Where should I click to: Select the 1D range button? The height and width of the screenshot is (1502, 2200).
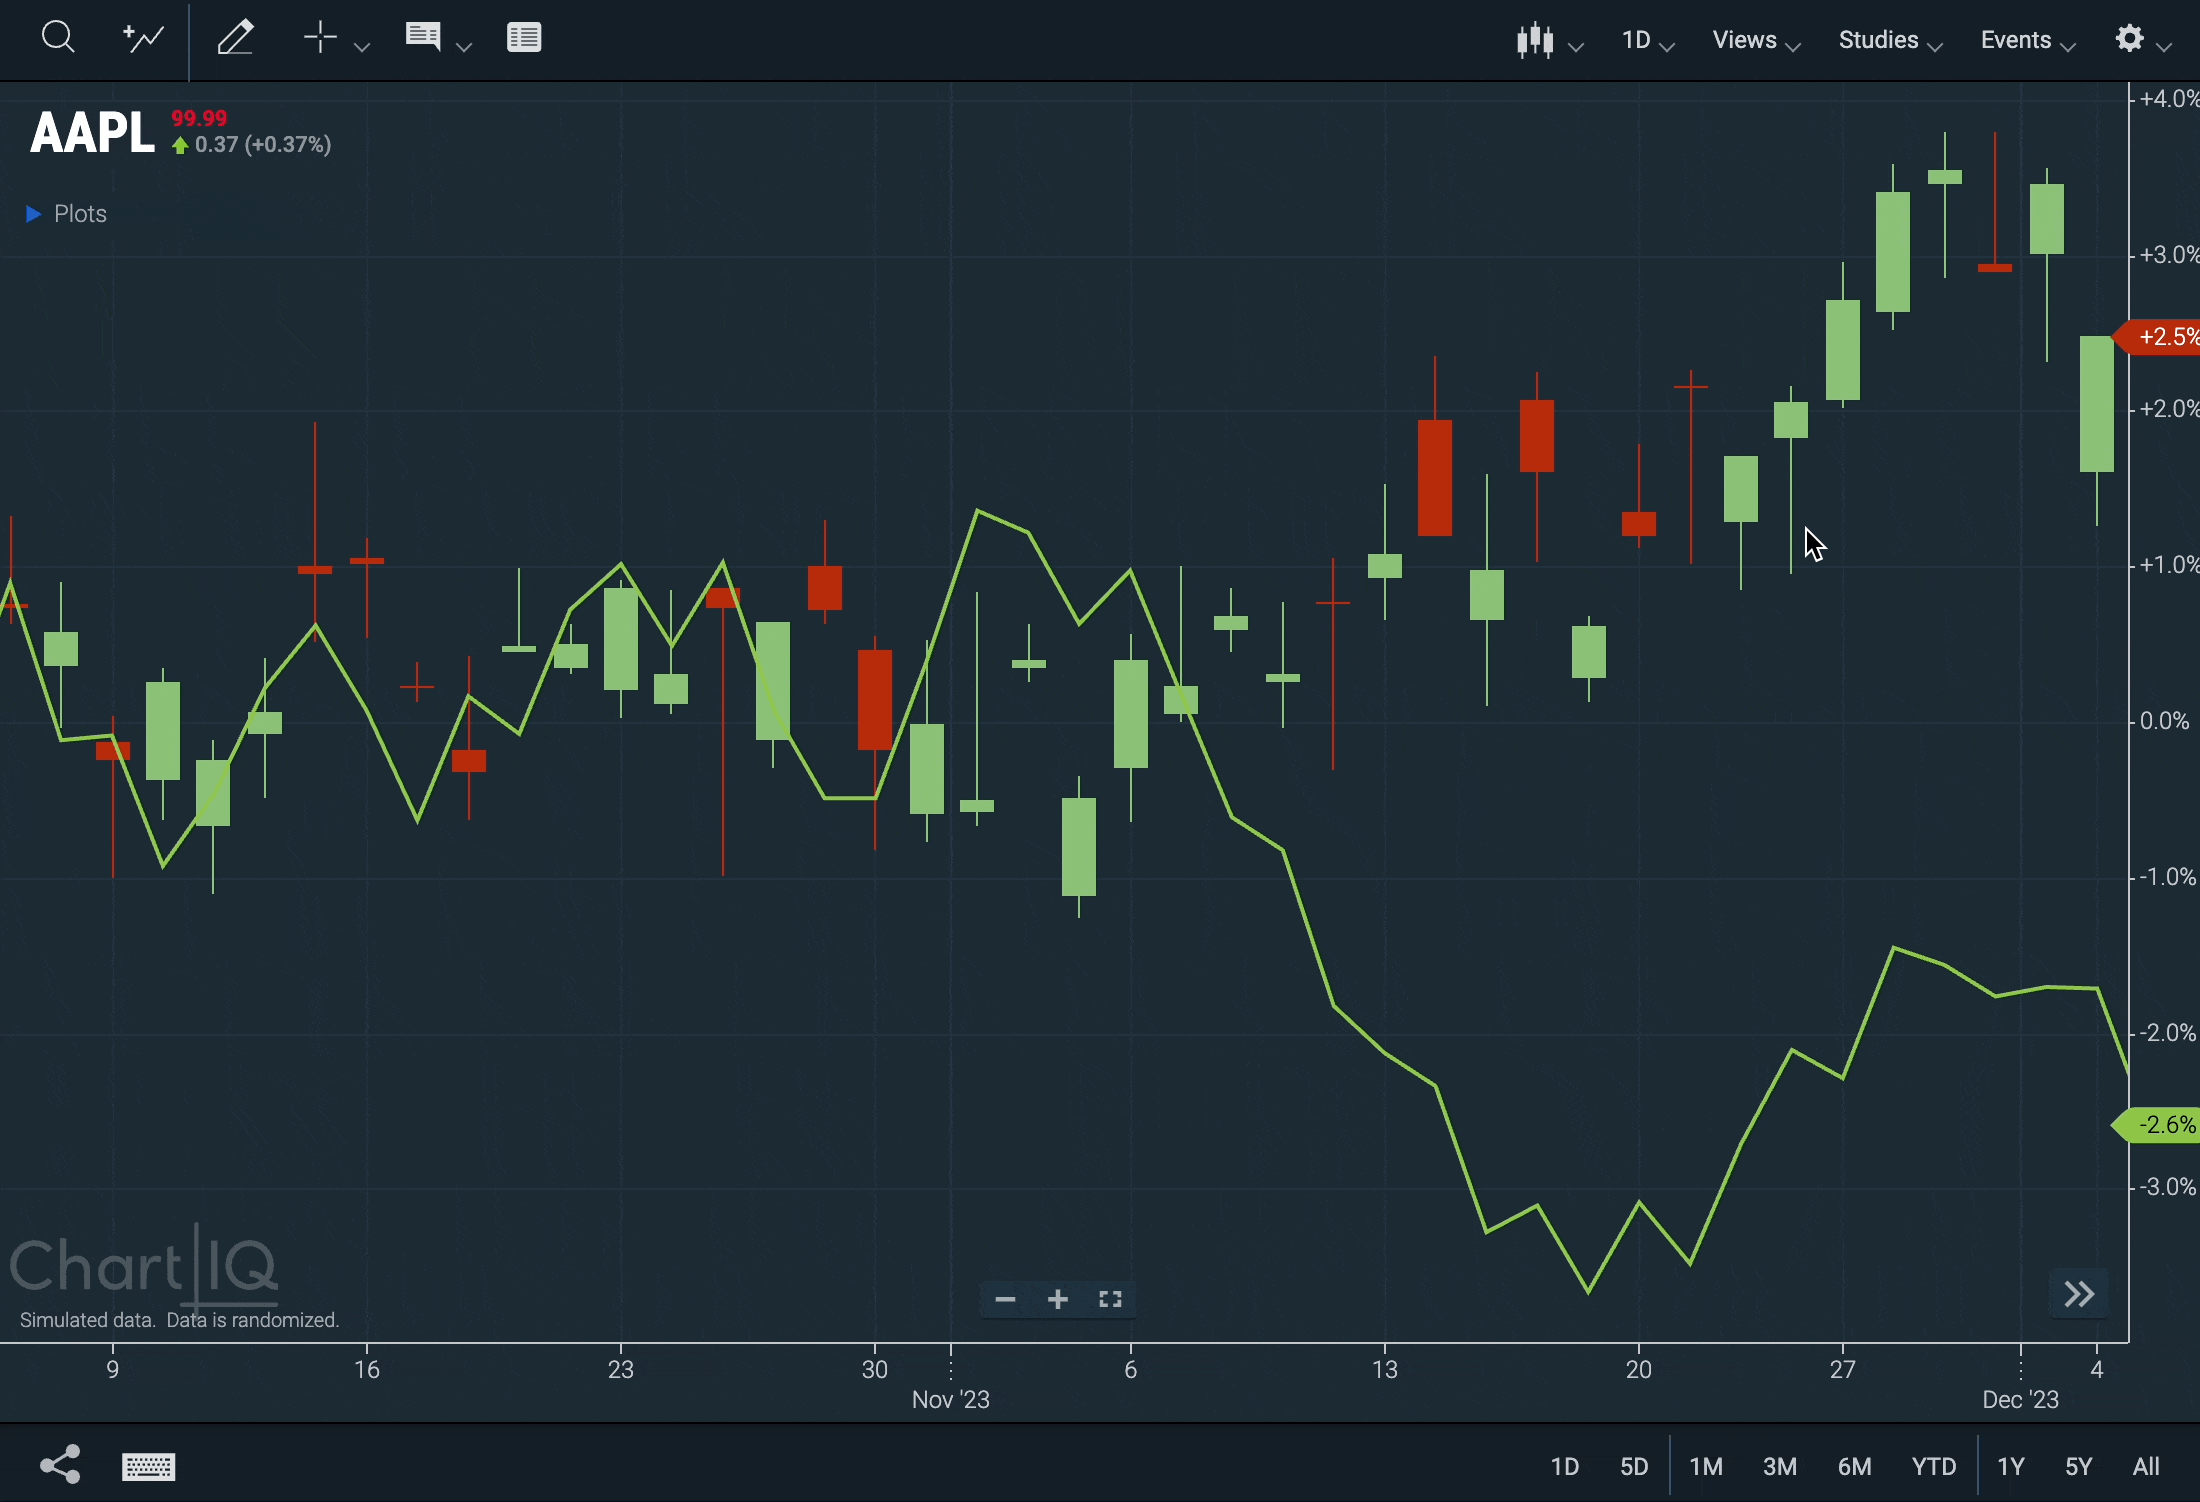click(1565, 1467)
